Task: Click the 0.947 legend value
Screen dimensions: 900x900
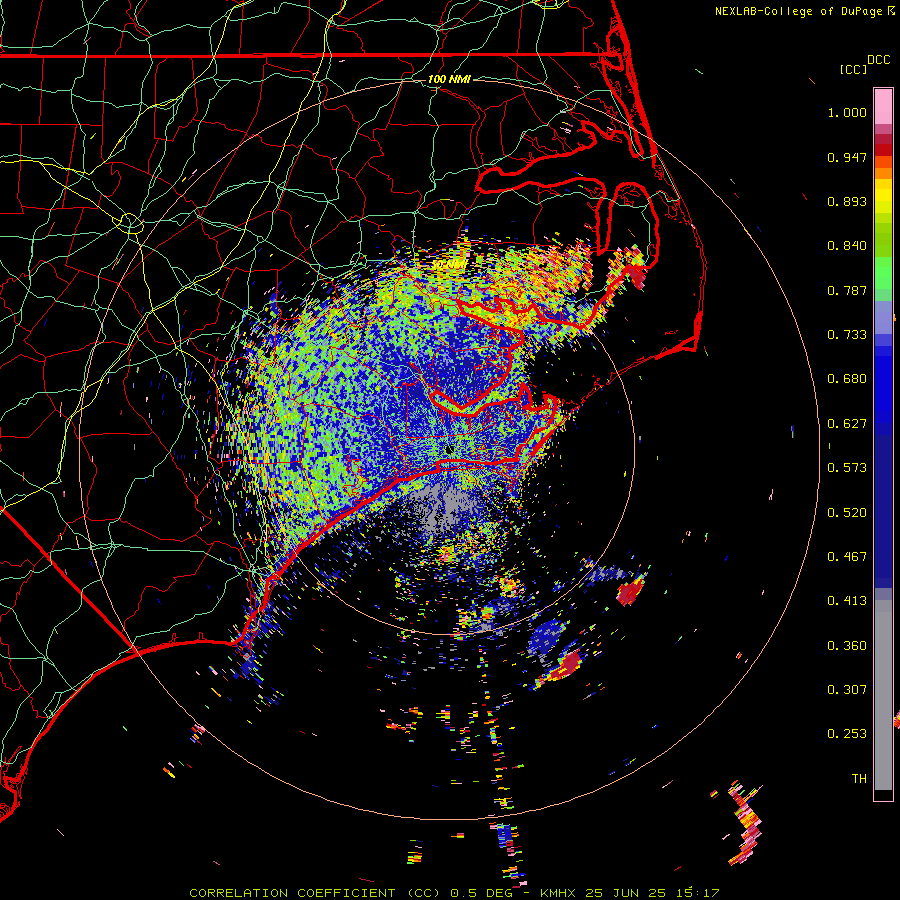Action: [847, 157]
